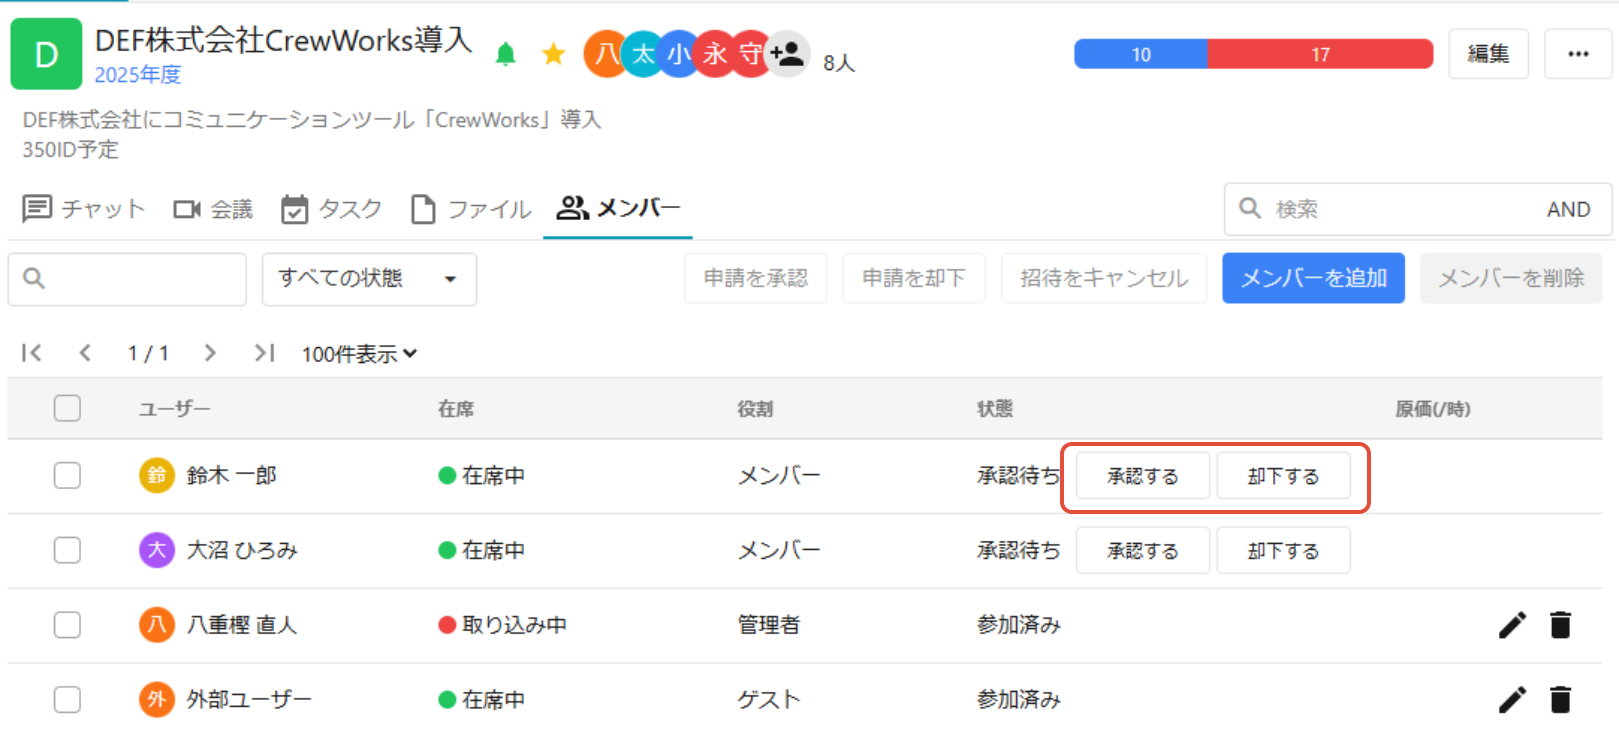This screenshot has height=734, width=1619.
Task: Click the 外 avatar of 外部ユーザー
Action: [157, 699]
